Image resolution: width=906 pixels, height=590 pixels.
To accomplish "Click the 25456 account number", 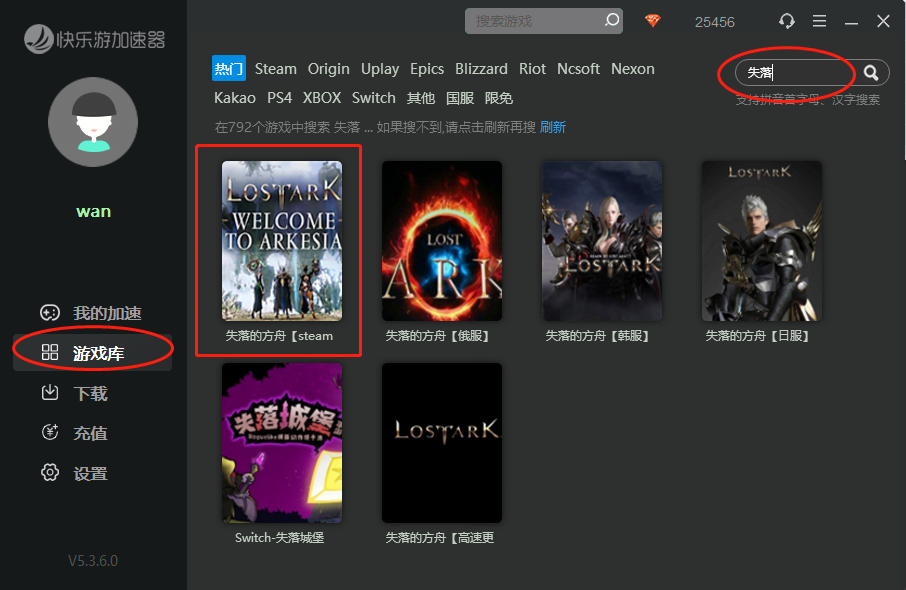I will point(715,22).
